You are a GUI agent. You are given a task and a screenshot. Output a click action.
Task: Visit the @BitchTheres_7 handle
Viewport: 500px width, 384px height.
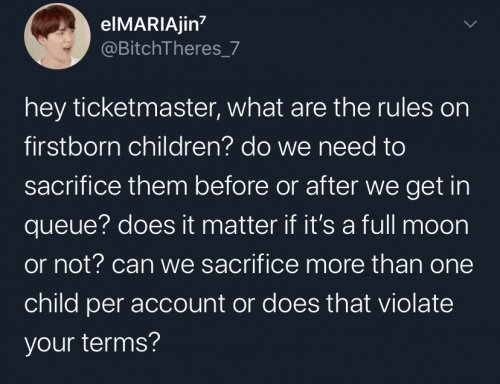click(x=170, y=49)
